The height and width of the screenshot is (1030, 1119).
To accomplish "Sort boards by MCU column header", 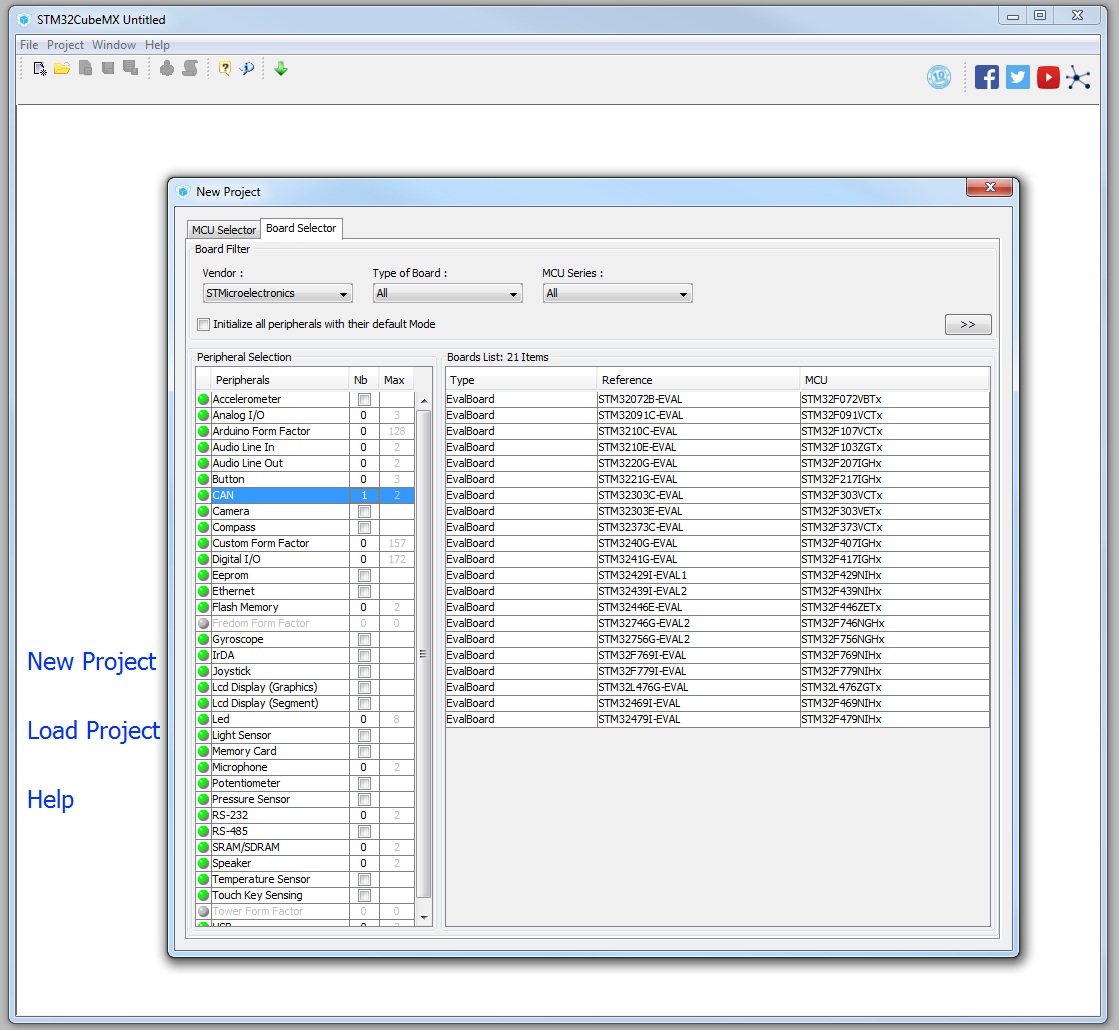I will [x=895, y=380].
